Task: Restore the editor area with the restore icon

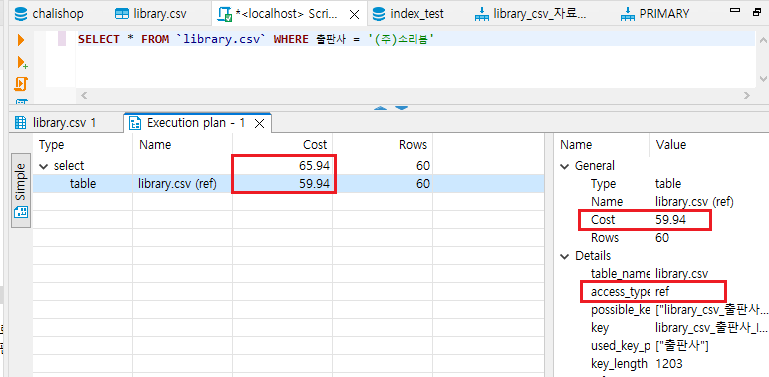Action: click(757, 11)
